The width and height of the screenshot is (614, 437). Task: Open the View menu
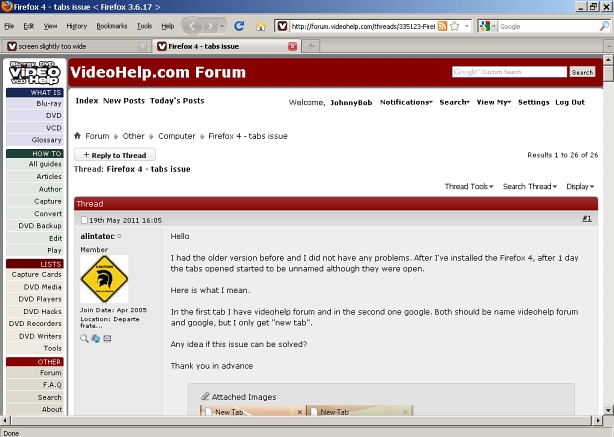click(50, 26)
